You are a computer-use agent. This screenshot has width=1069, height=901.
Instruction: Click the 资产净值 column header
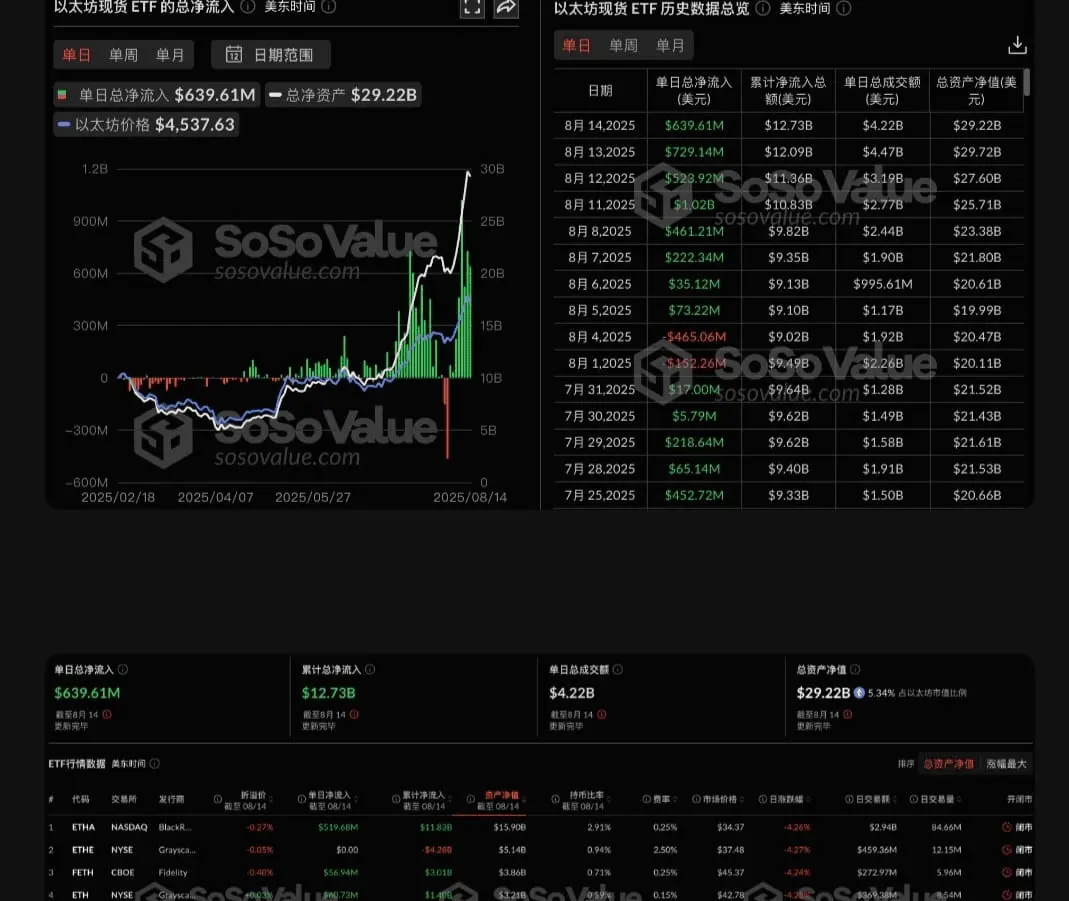coord(502,795)
